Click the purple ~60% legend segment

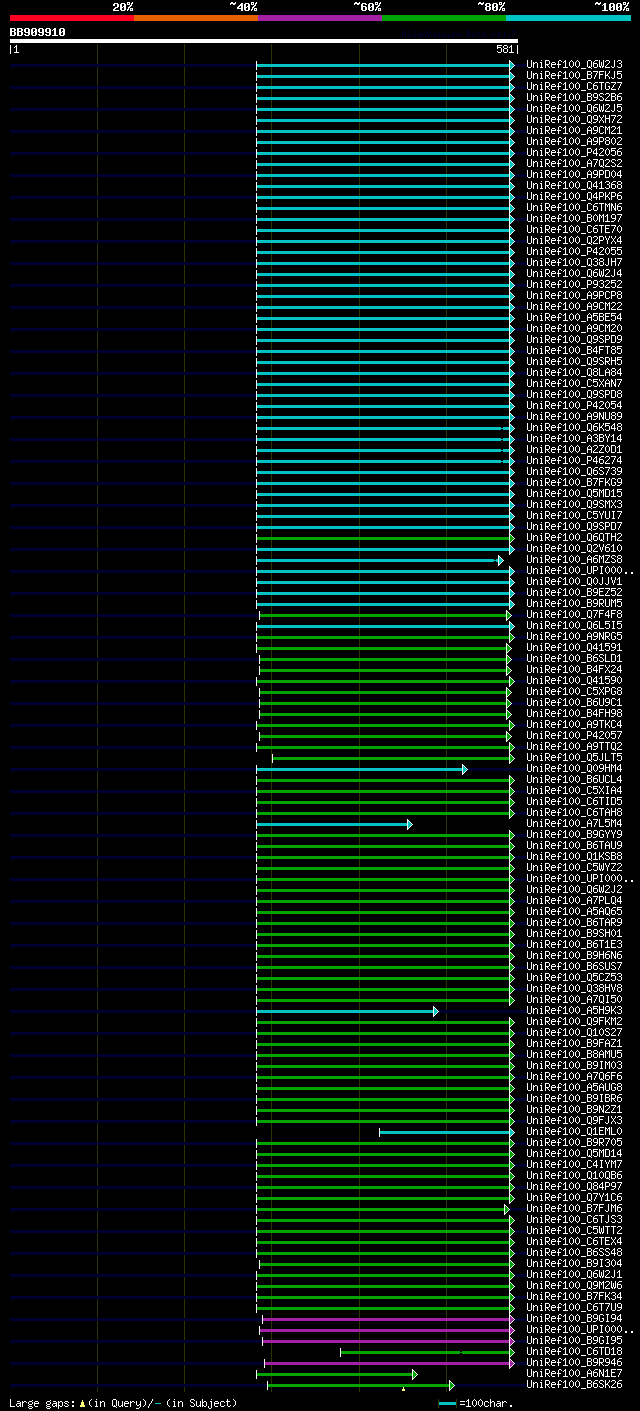tap(320, 18)
